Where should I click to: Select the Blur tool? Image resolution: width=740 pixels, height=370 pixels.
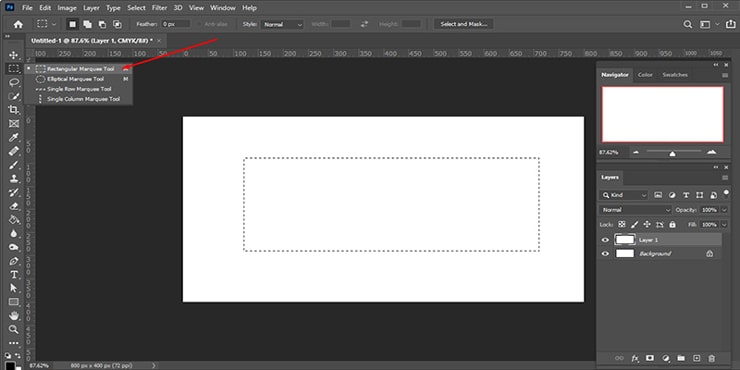click(x=14, y=233)
